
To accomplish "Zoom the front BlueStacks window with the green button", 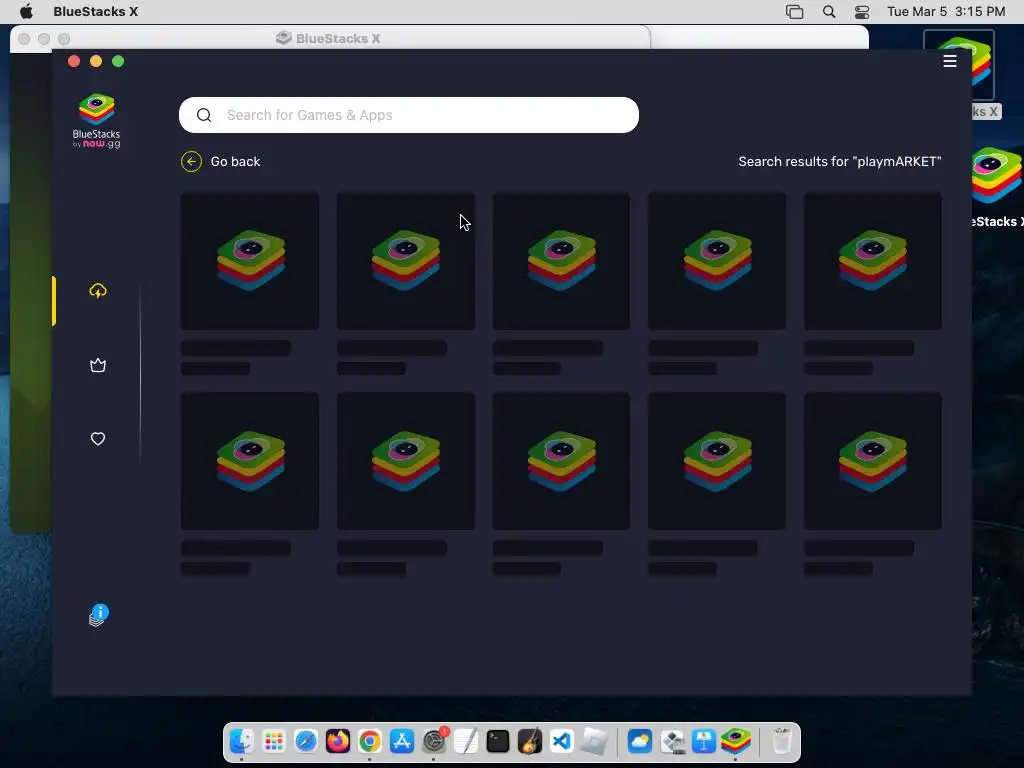I will click(x=118, y=61).
